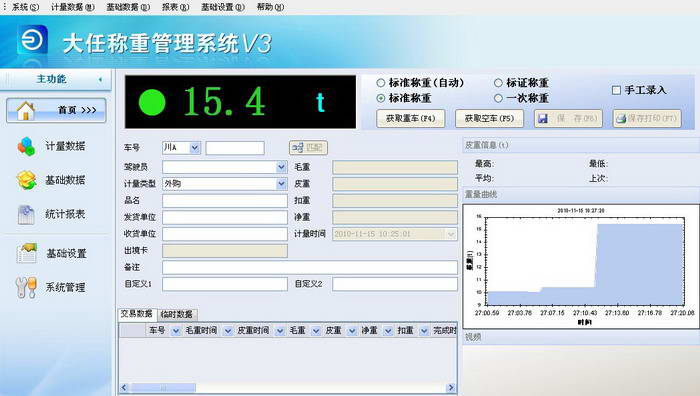Viewport: 700px width, 396px height.
Task: Select 标证称重 radio option
Action: point(498,83)
